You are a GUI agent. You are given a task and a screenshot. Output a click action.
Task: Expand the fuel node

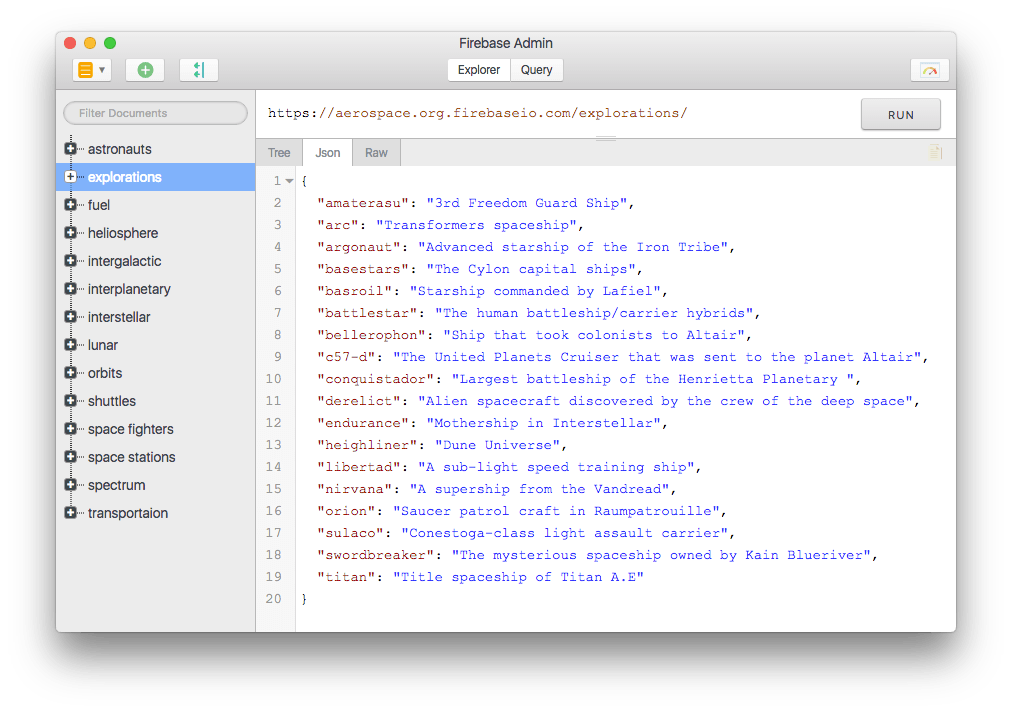[x=70, y=204]
